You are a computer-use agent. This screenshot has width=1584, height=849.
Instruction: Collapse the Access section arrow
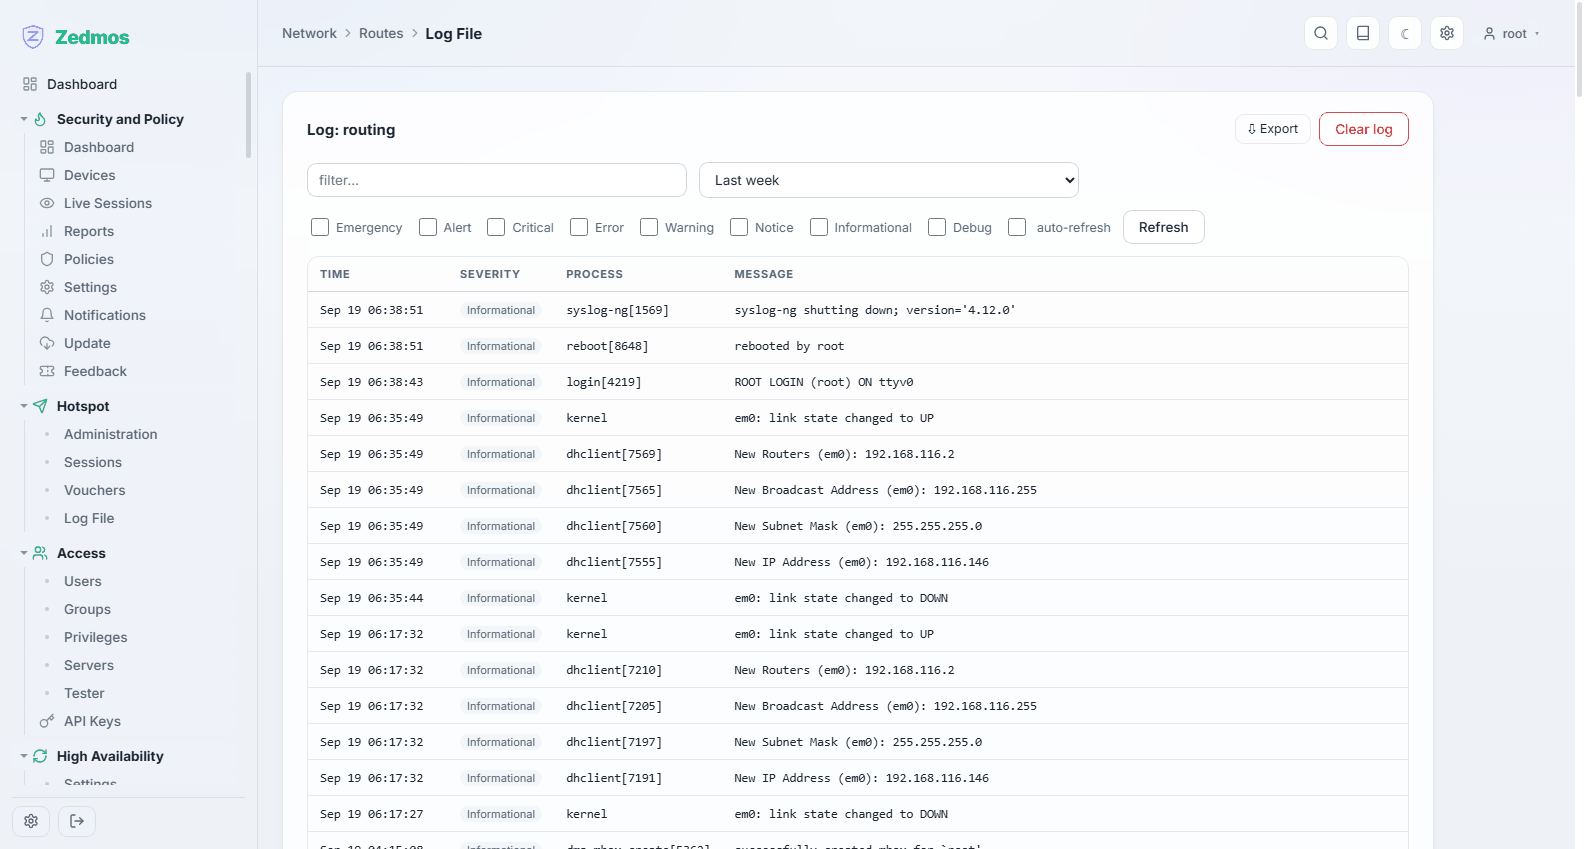click(x=24, y=553)
